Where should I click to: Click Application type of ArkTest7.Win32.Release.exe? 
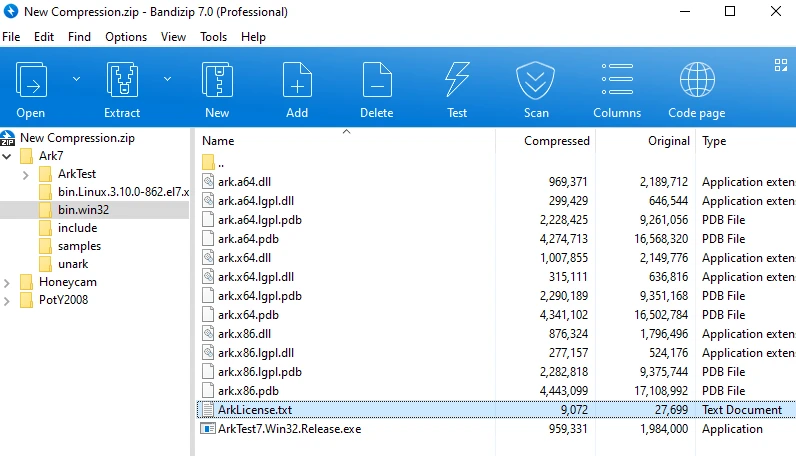pos(732,429)
